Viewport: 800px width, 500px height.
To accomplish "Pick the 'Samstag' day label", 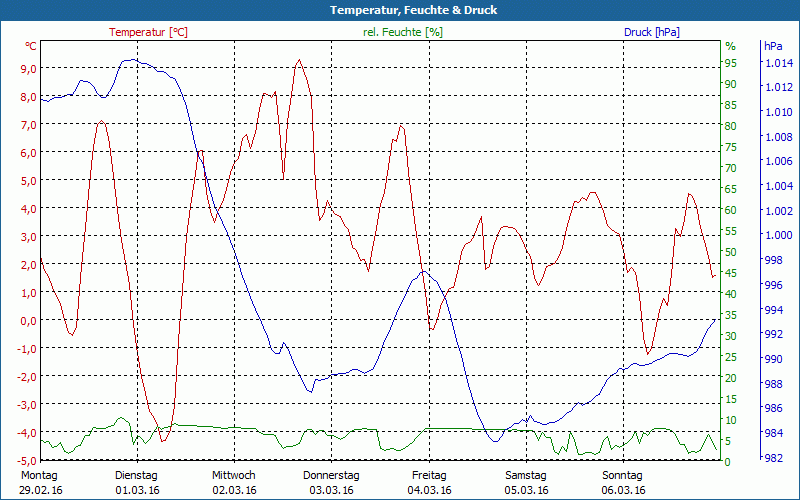I will tap(526, 475).
